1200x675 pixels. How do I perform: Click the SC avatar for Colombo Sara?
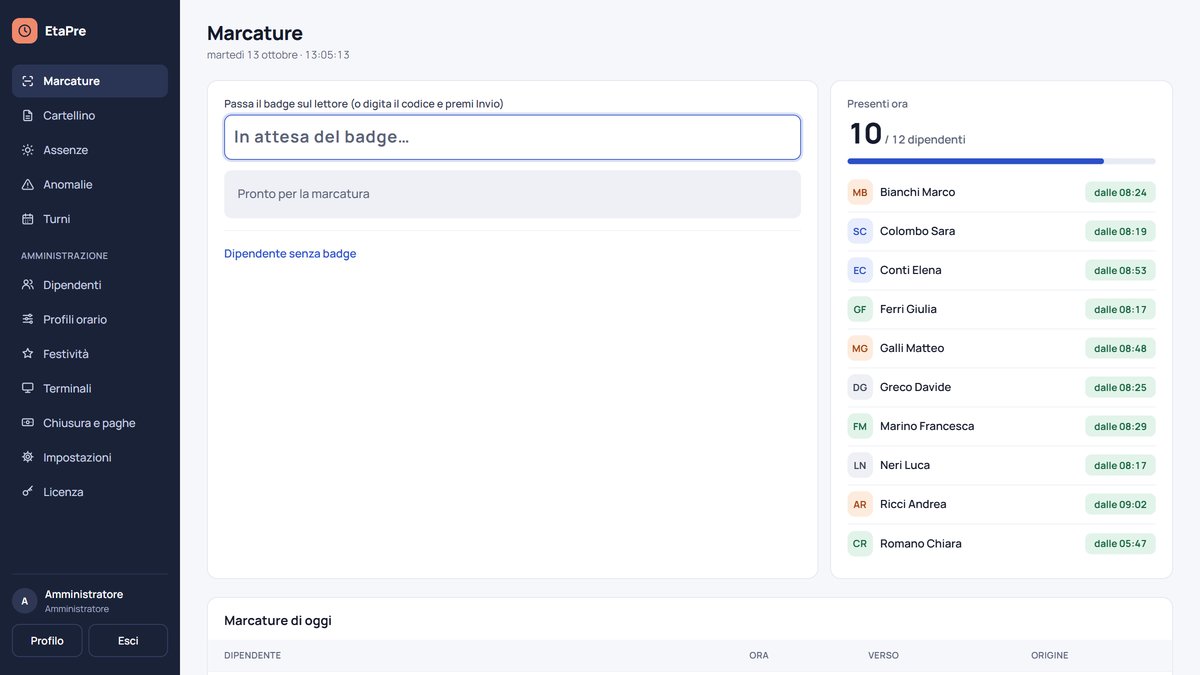pyautogui.click(x=860, y=231)
